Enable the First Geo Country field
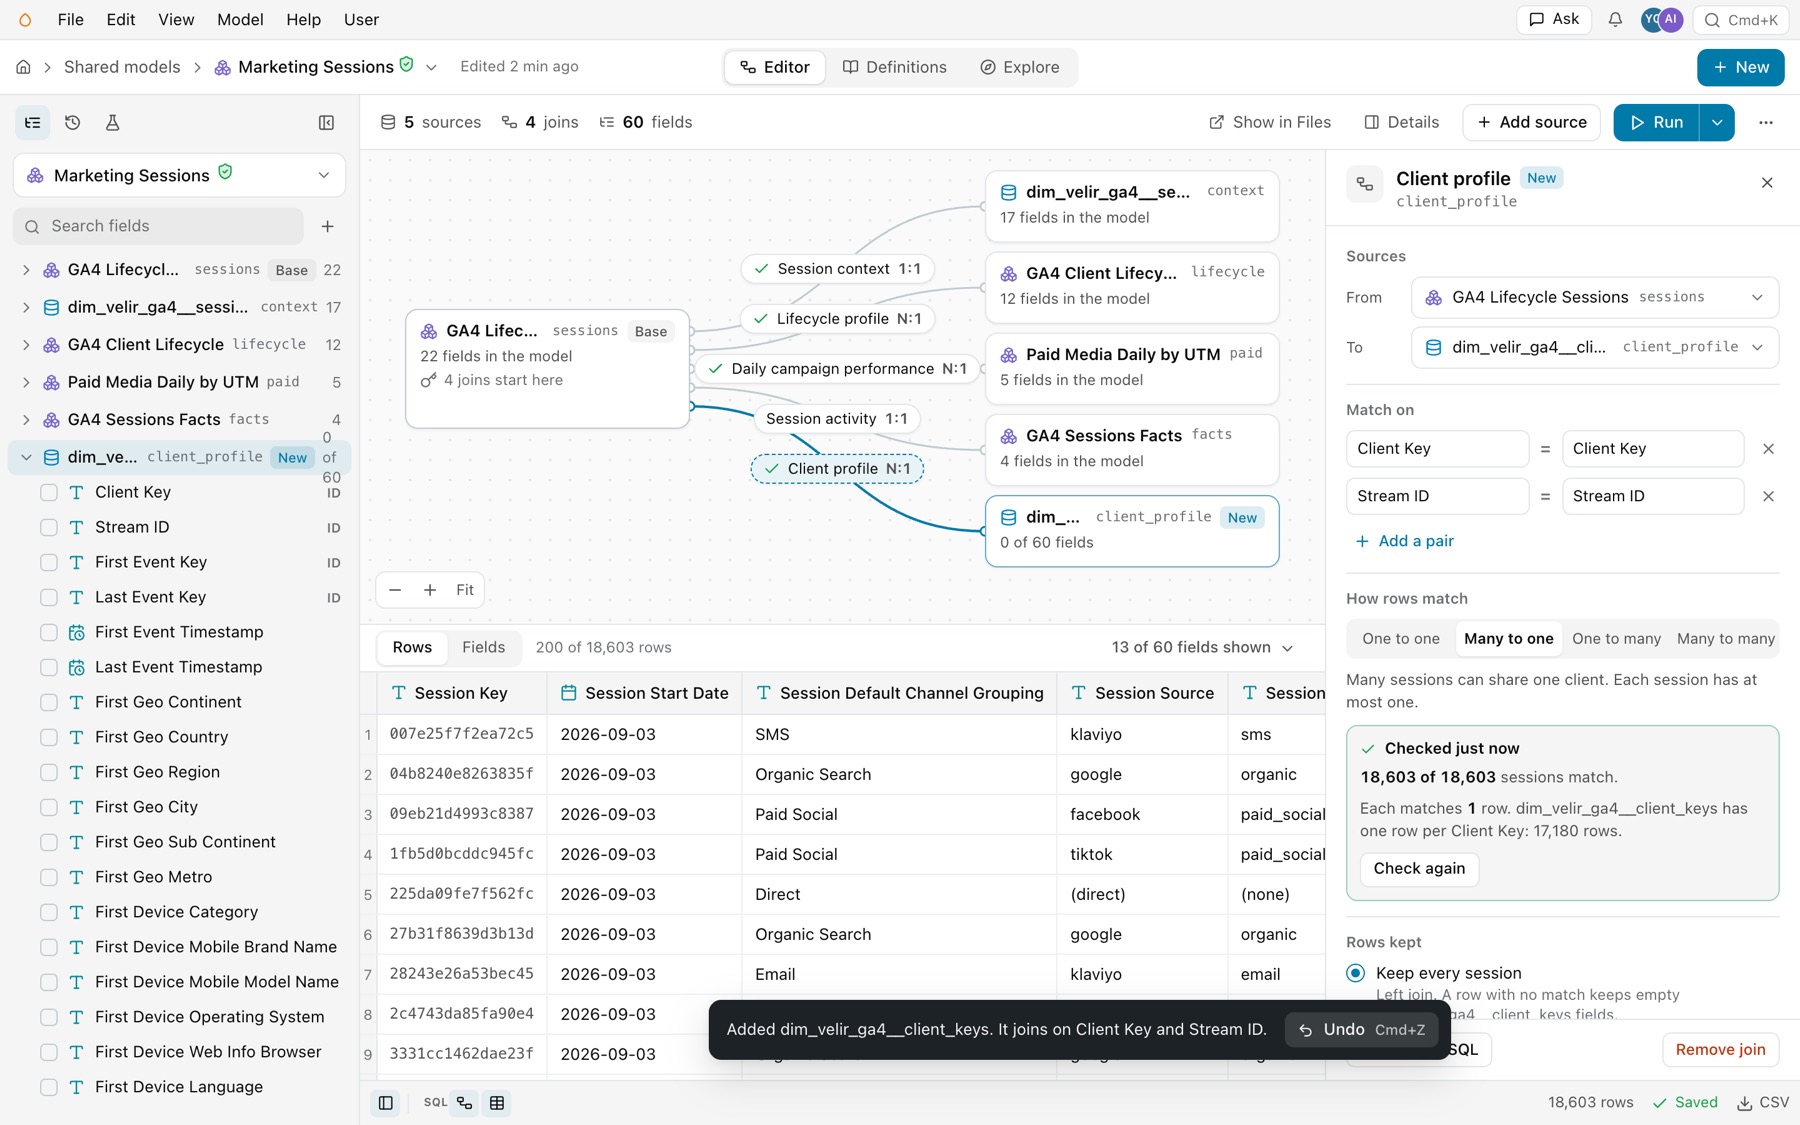1800x1125 pixels. click(x=48, y=737)
